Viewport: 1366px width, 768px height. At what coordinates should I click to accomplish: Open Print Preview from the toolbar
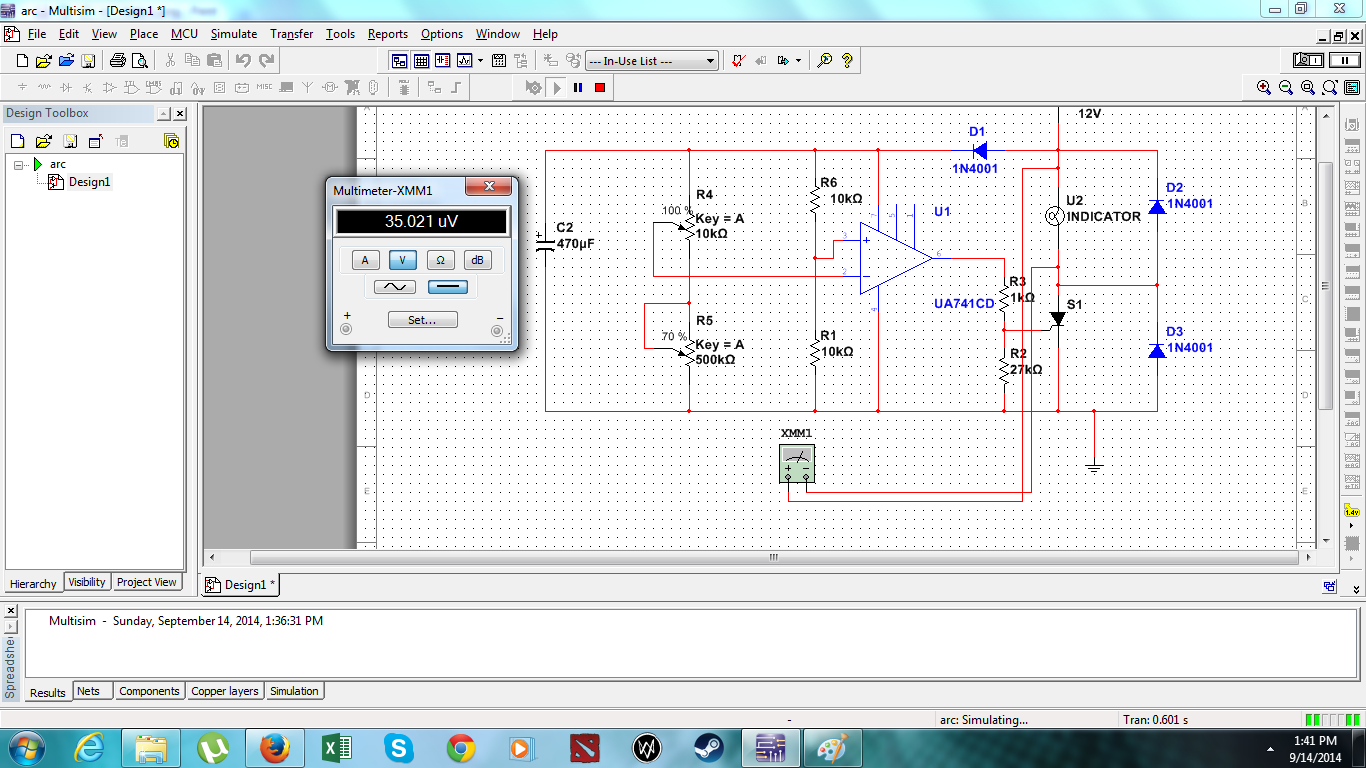(139, 60)
